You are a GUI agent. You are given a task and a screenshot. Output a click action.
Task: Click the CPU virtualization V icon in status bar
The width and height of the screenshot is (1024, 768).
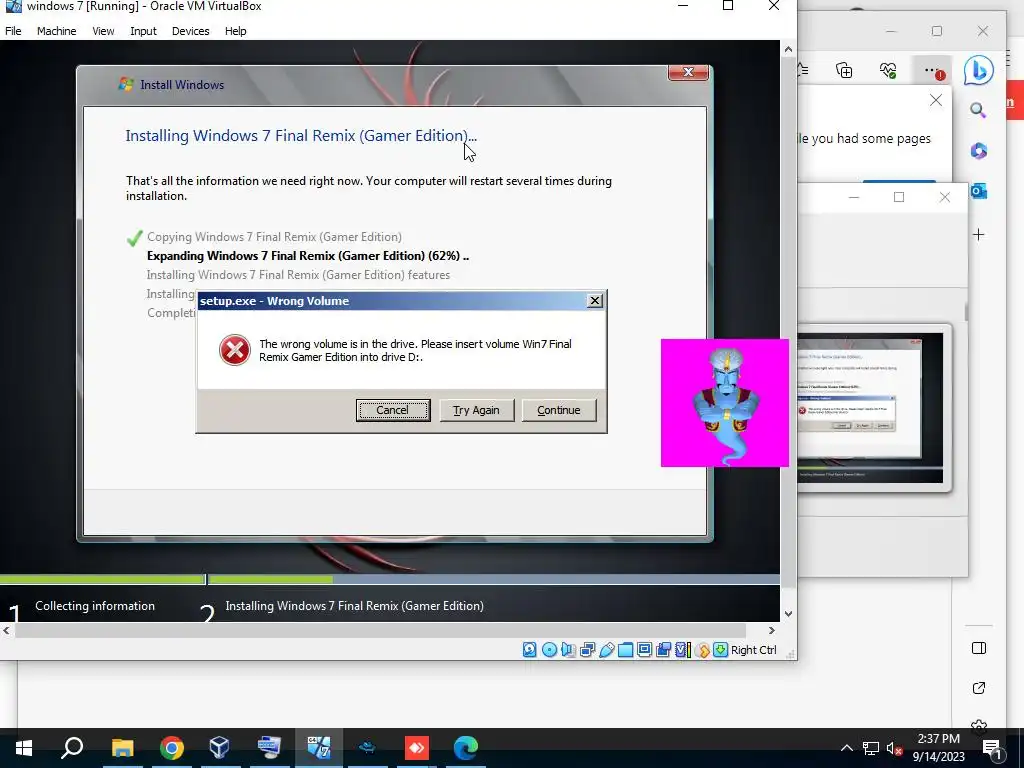[x=683, y=650]
